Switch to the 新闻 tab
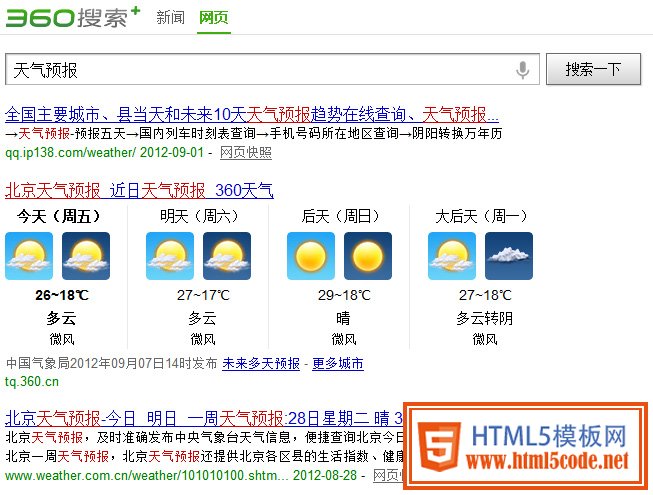The image size is (653, 495). (170, 17)
